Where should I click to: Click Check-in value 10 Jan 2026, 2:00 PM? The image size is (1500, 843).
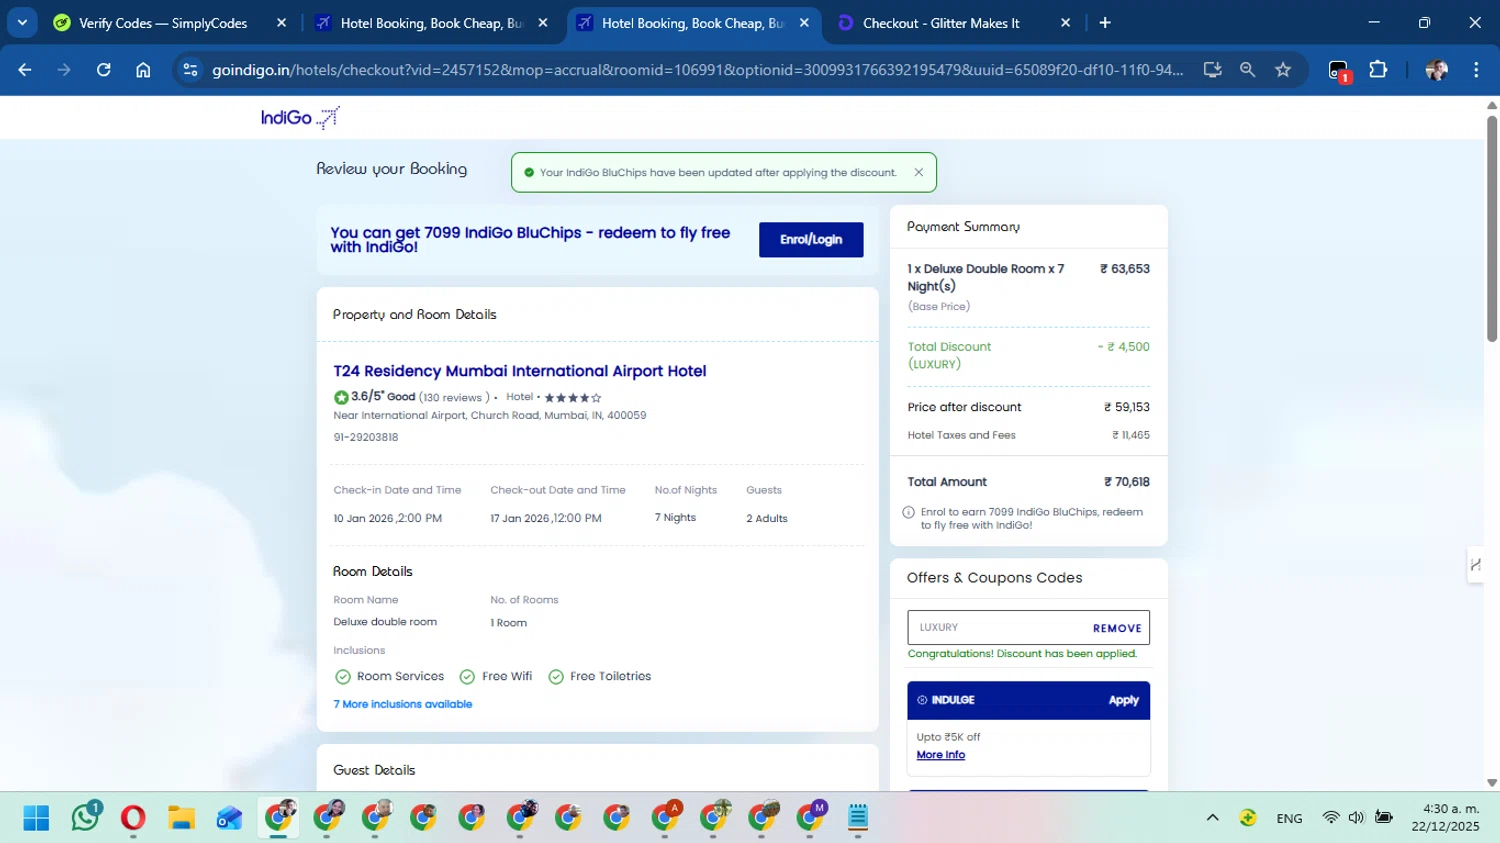tap(388, 519)
